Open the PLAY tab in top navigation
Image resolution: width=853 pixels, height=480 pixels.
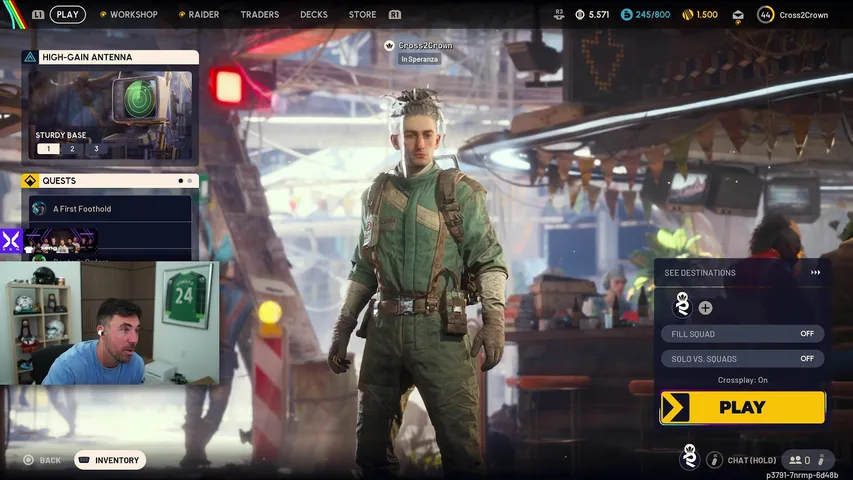67,15
